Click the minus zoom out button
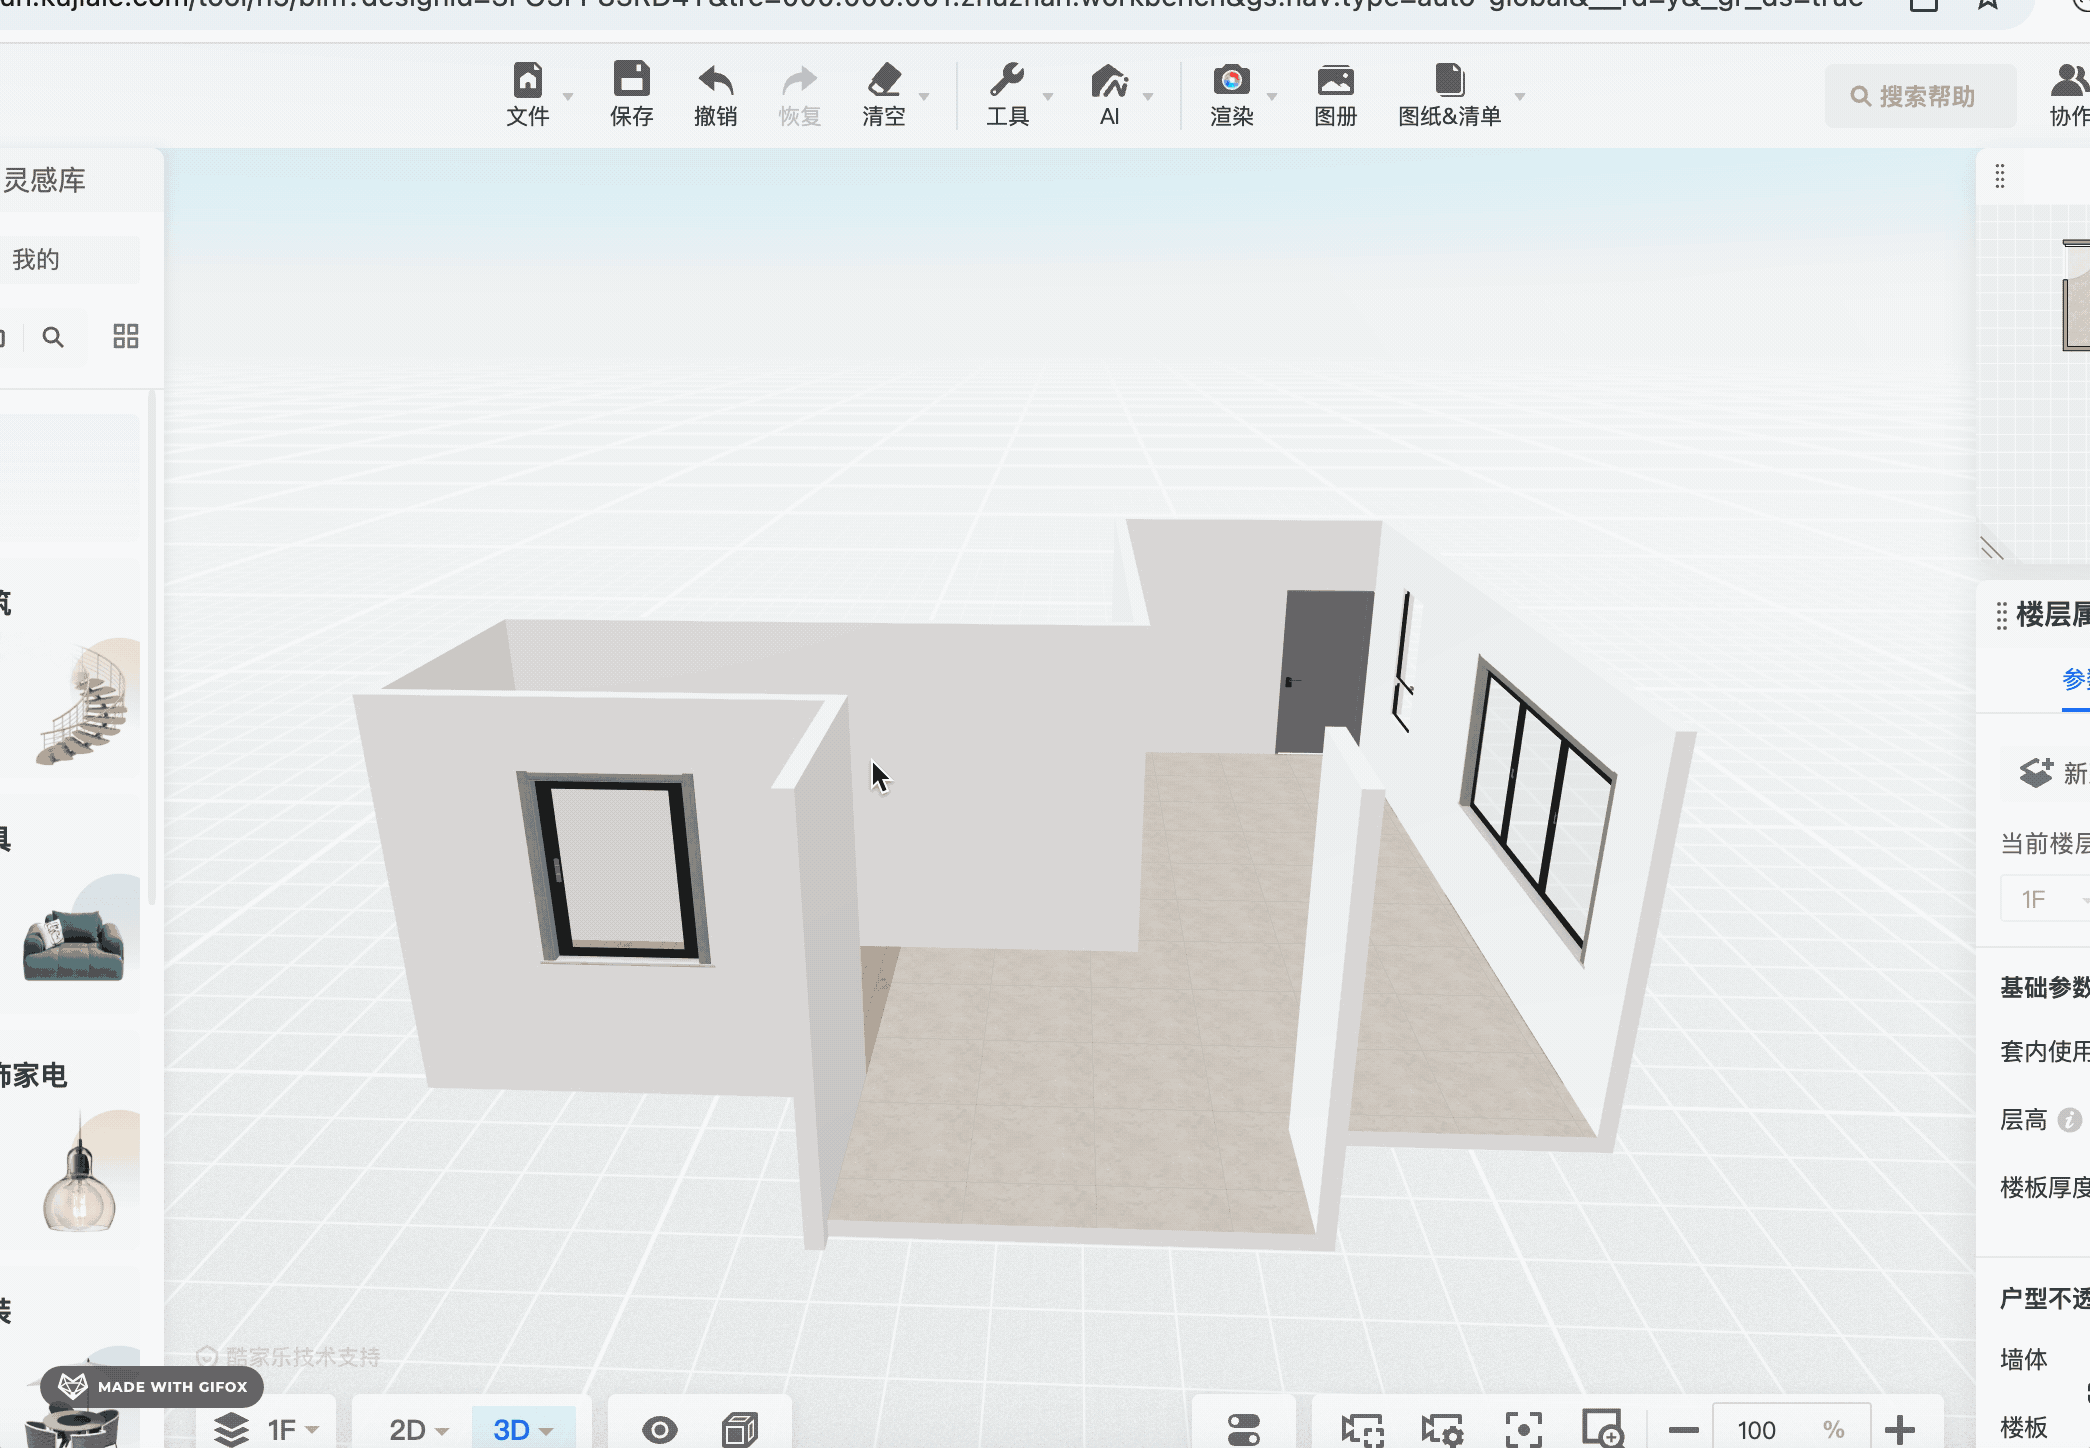 (x=1684, y=1430)
